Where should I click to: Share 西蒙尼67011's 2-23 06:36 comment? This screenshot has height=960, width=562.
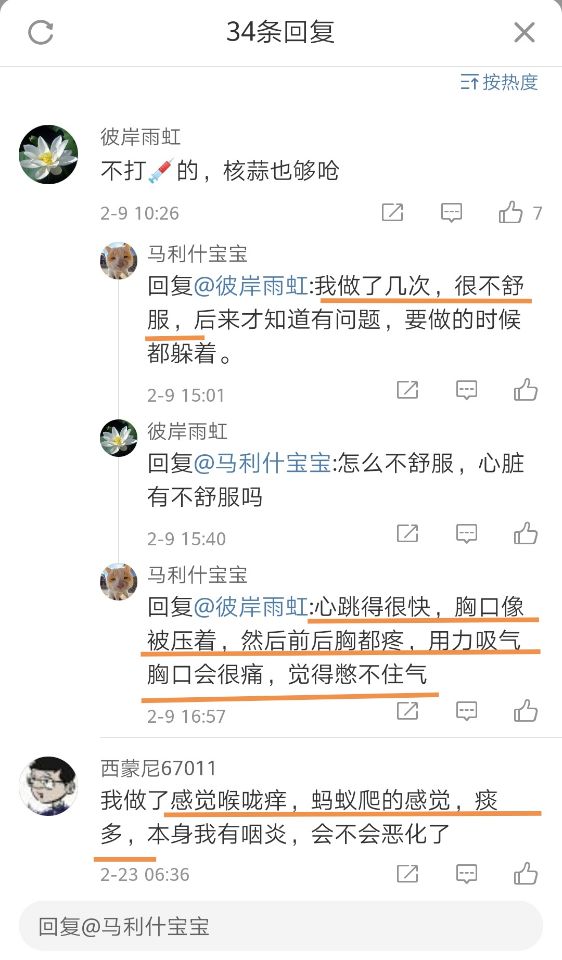click(408, 873)
